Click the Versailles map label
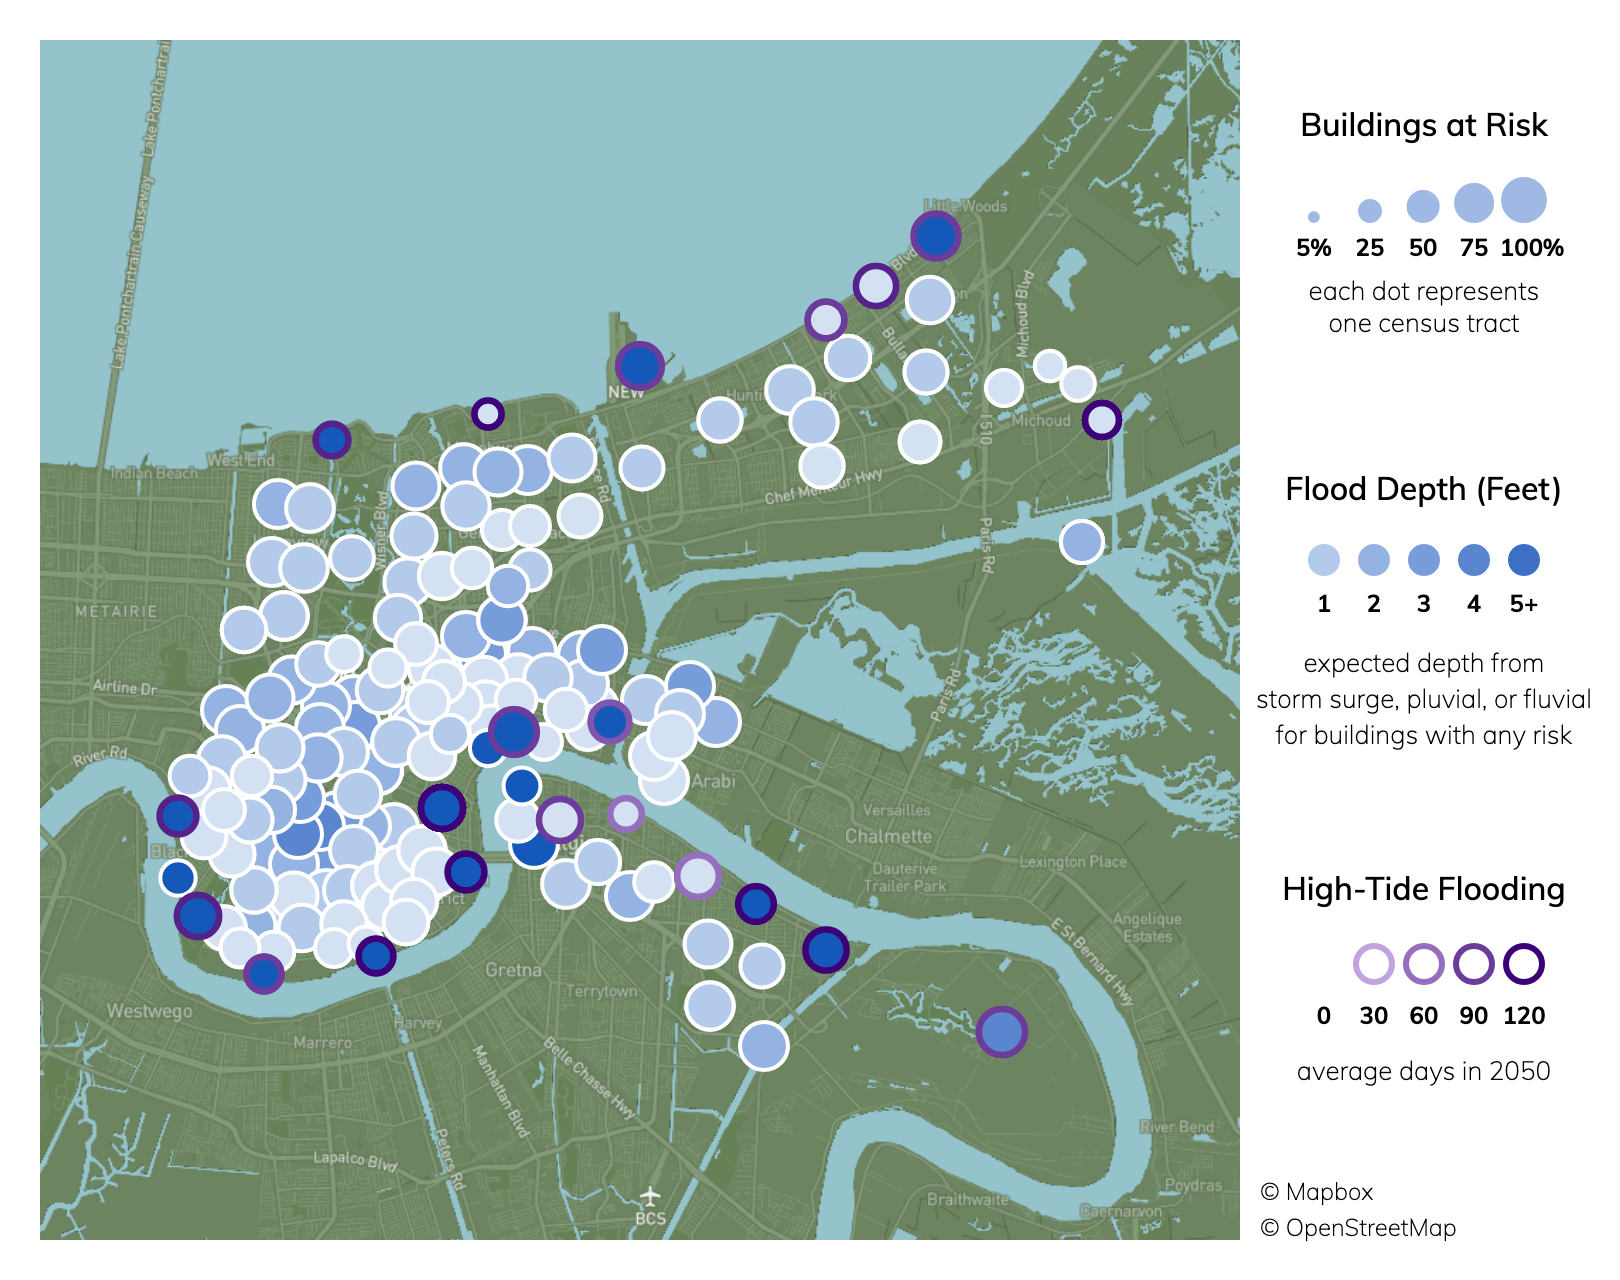1620x1280 pixels. 896,810
